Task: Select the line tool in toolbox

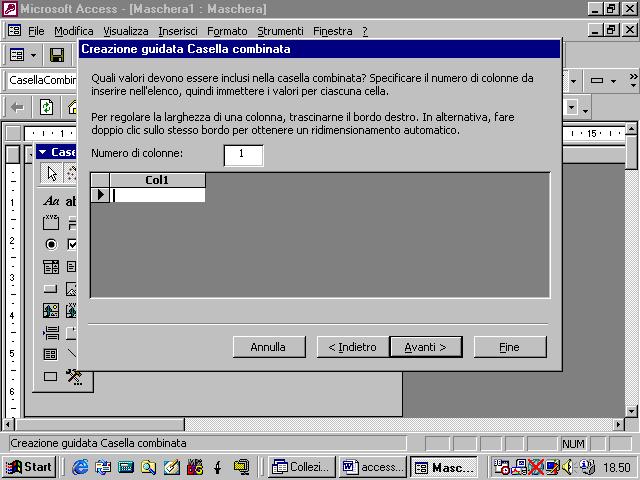Action: [72, 353]
